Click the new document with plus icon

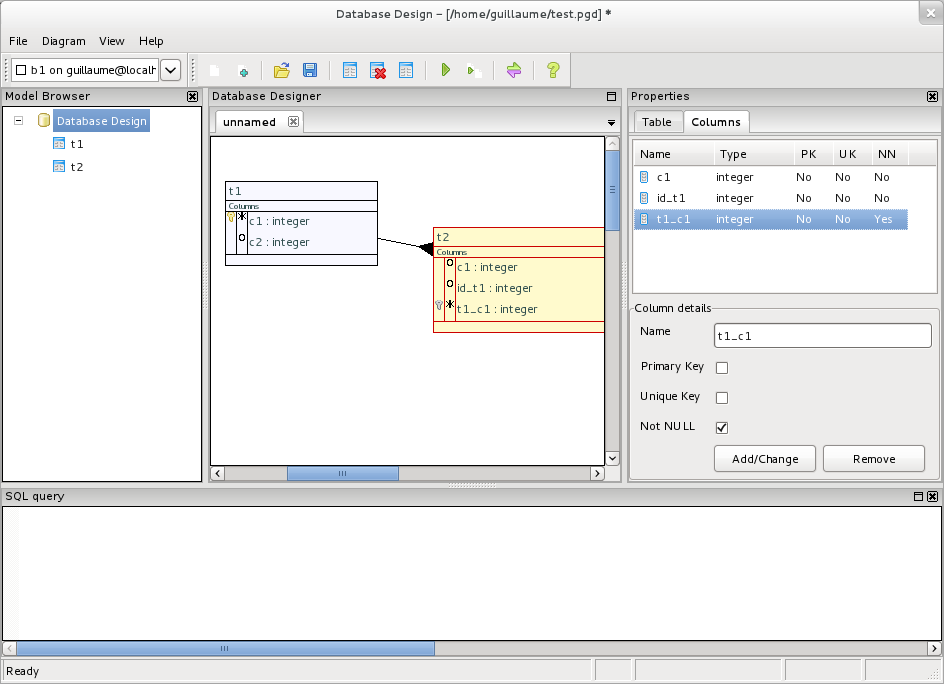pyautogui.click(x=242, y=71)
